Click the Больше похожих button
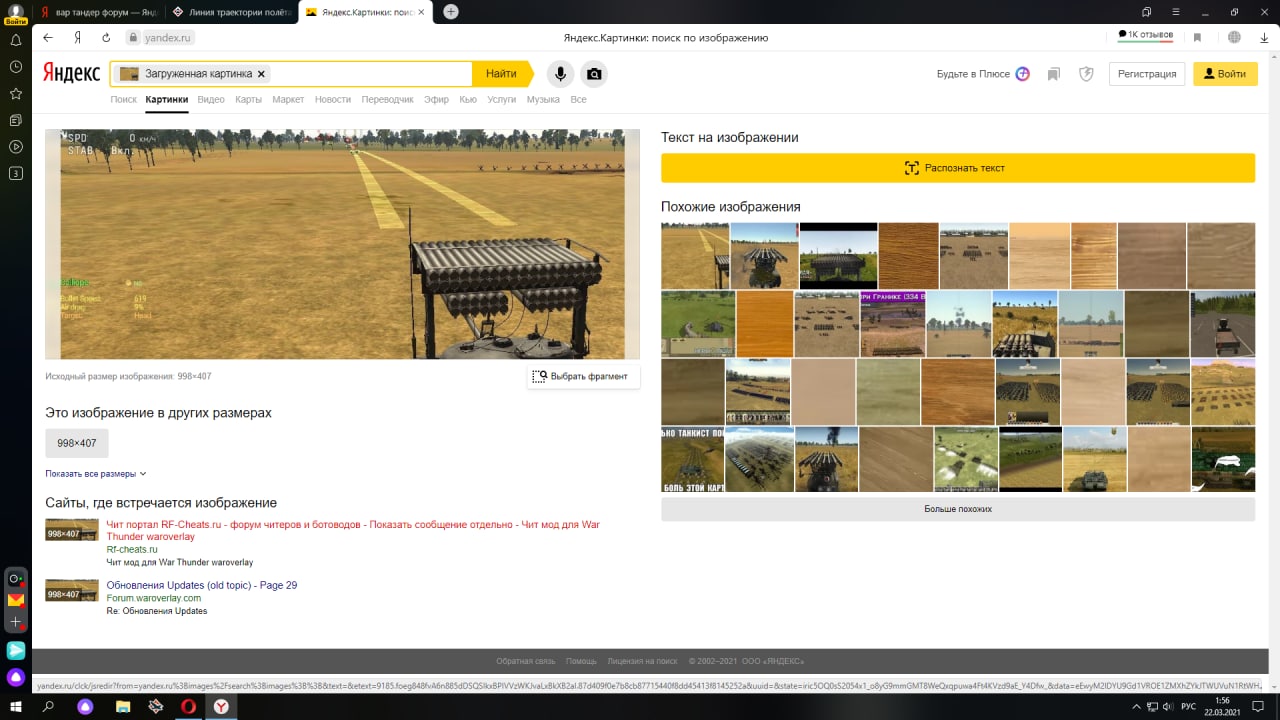 [x=958, y=509]
